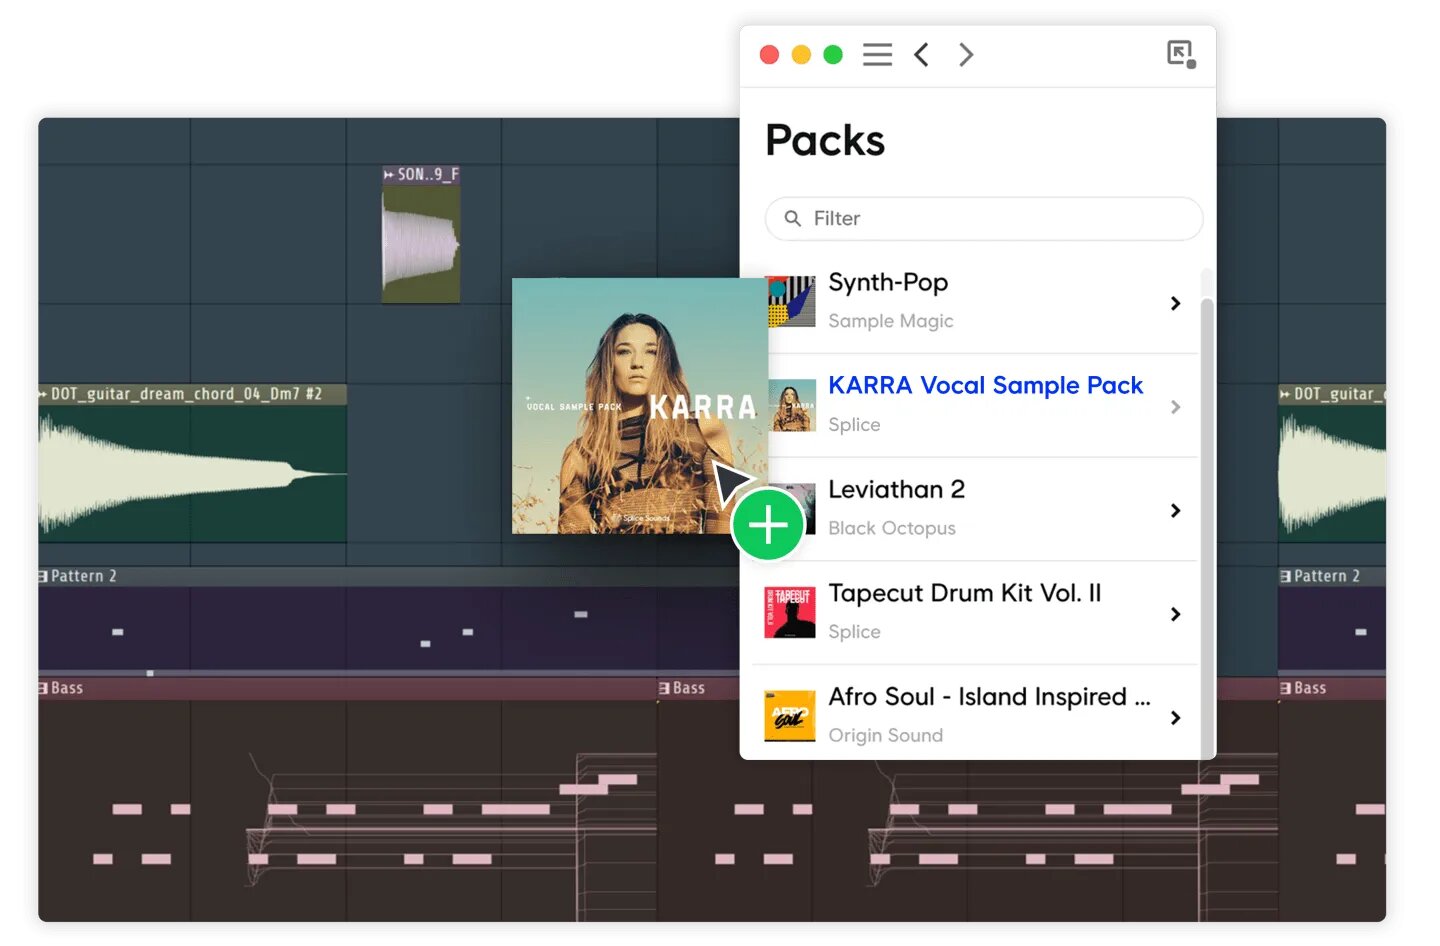Navigate back using the left arrow
Screen dimensions: 1440x946
point(921,54)
